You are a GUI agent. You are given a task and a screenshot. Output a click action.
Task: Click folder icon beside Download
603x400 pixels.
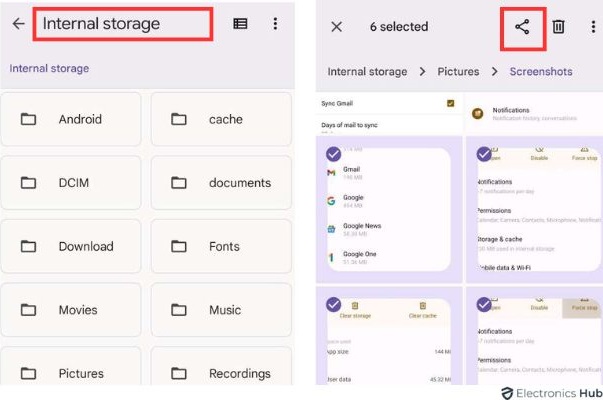tap(28, 246)
